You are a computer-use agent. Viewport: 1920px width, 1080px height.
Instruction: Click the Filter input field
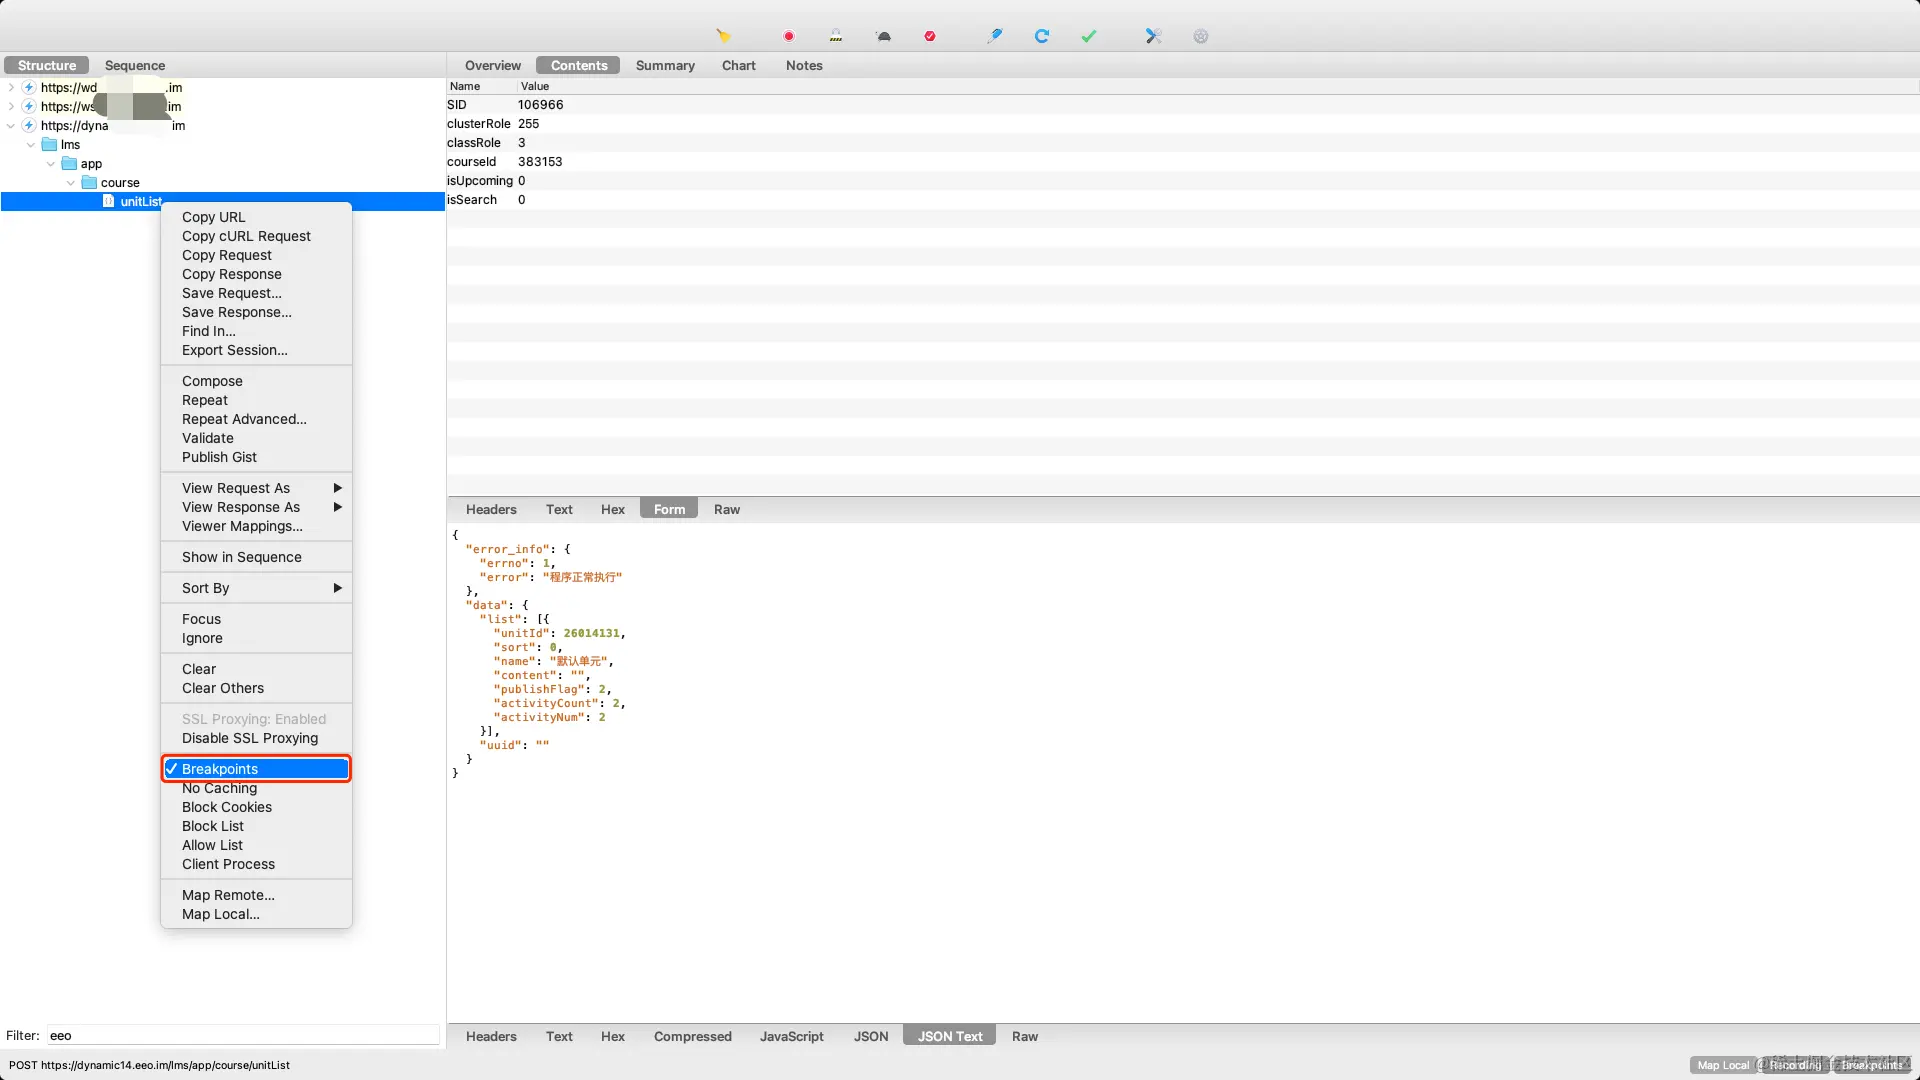pyautogui.click(x=243, y=1036)
